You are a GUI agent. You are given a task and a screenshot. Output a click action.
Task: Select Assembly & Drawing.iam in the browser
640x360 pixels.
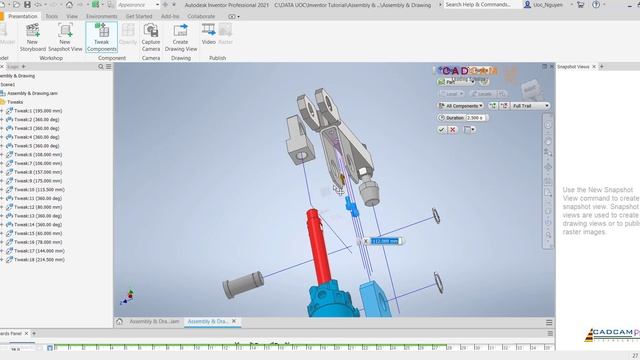(32, 93)
